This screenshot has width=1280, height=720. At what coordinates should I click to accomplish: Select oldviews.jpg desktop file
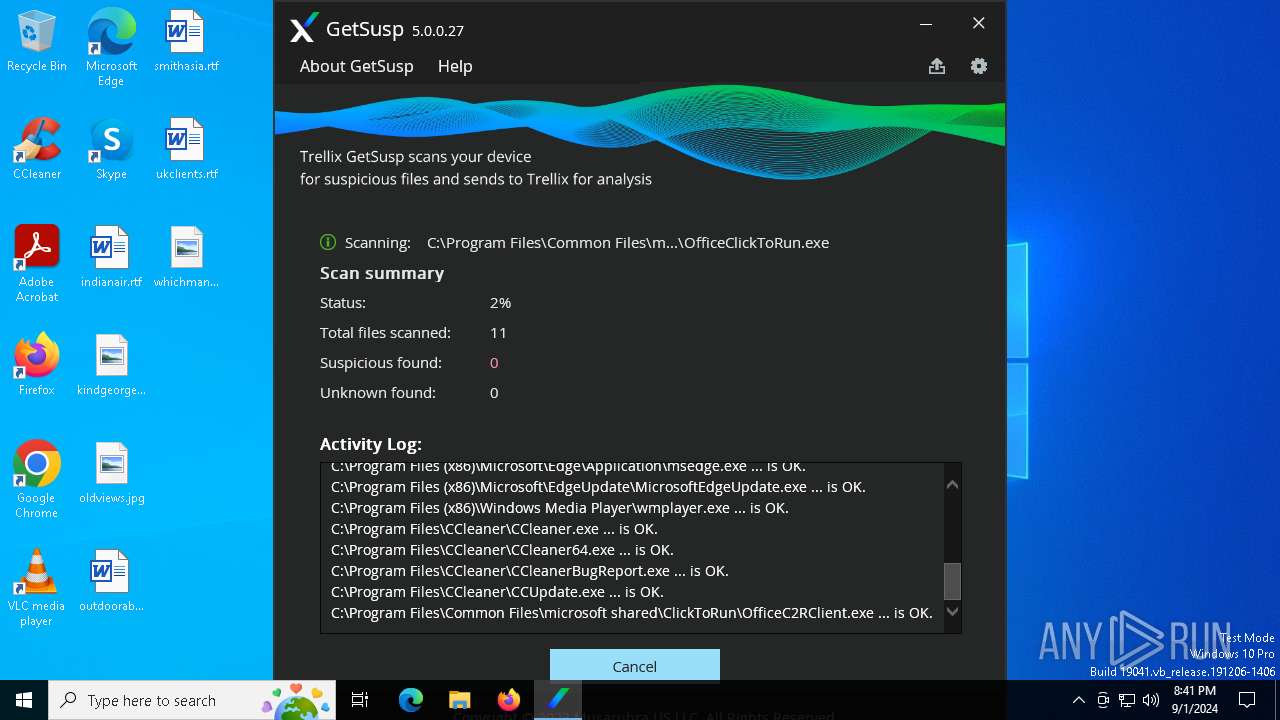[x=111, y=473]
